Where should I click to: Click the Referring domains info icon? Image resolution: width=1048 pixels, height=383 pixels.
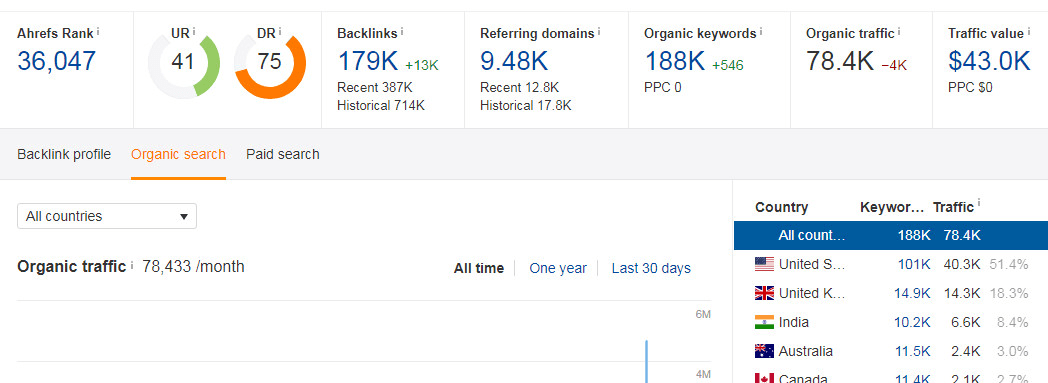(x=598, y=31)
